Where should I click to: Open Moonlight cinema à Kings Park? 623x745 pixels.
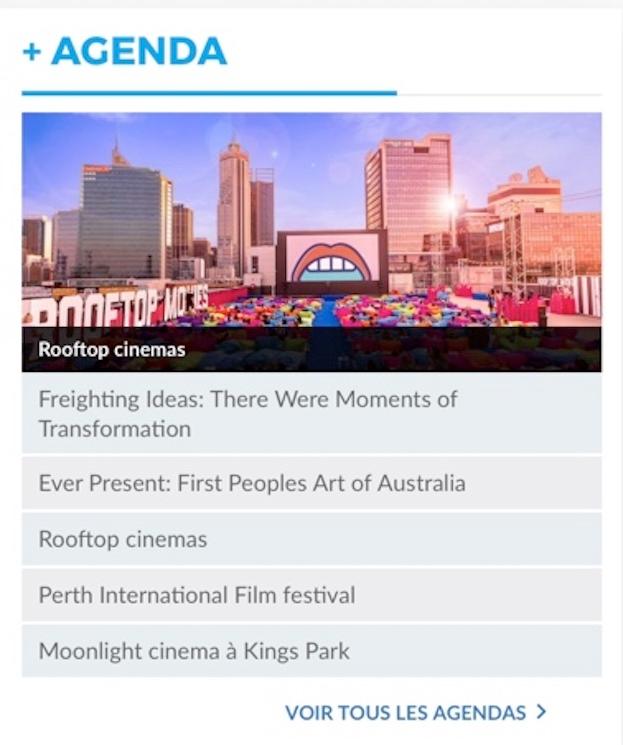pos(194,652)
